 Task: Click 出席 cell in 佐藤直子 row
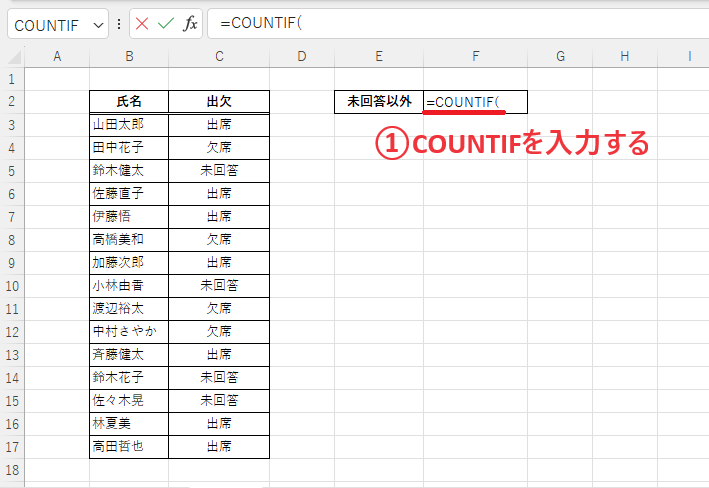219,194
